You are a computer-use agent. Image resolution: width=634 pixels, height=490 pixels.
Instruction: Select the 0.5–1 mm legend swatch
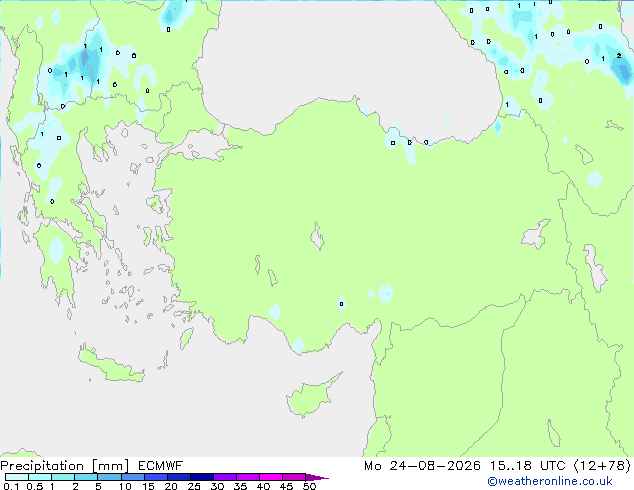click(x=40, y=477)
